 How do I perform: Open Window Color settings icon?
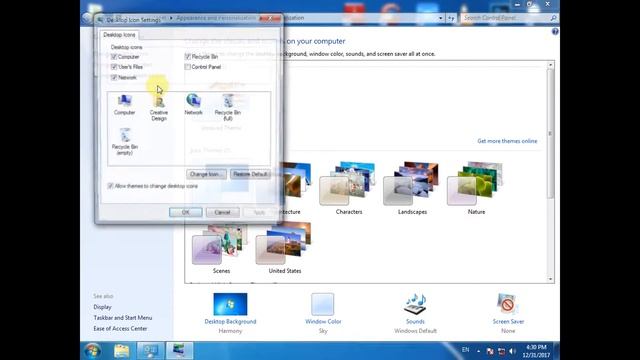(x=322, y=304)
